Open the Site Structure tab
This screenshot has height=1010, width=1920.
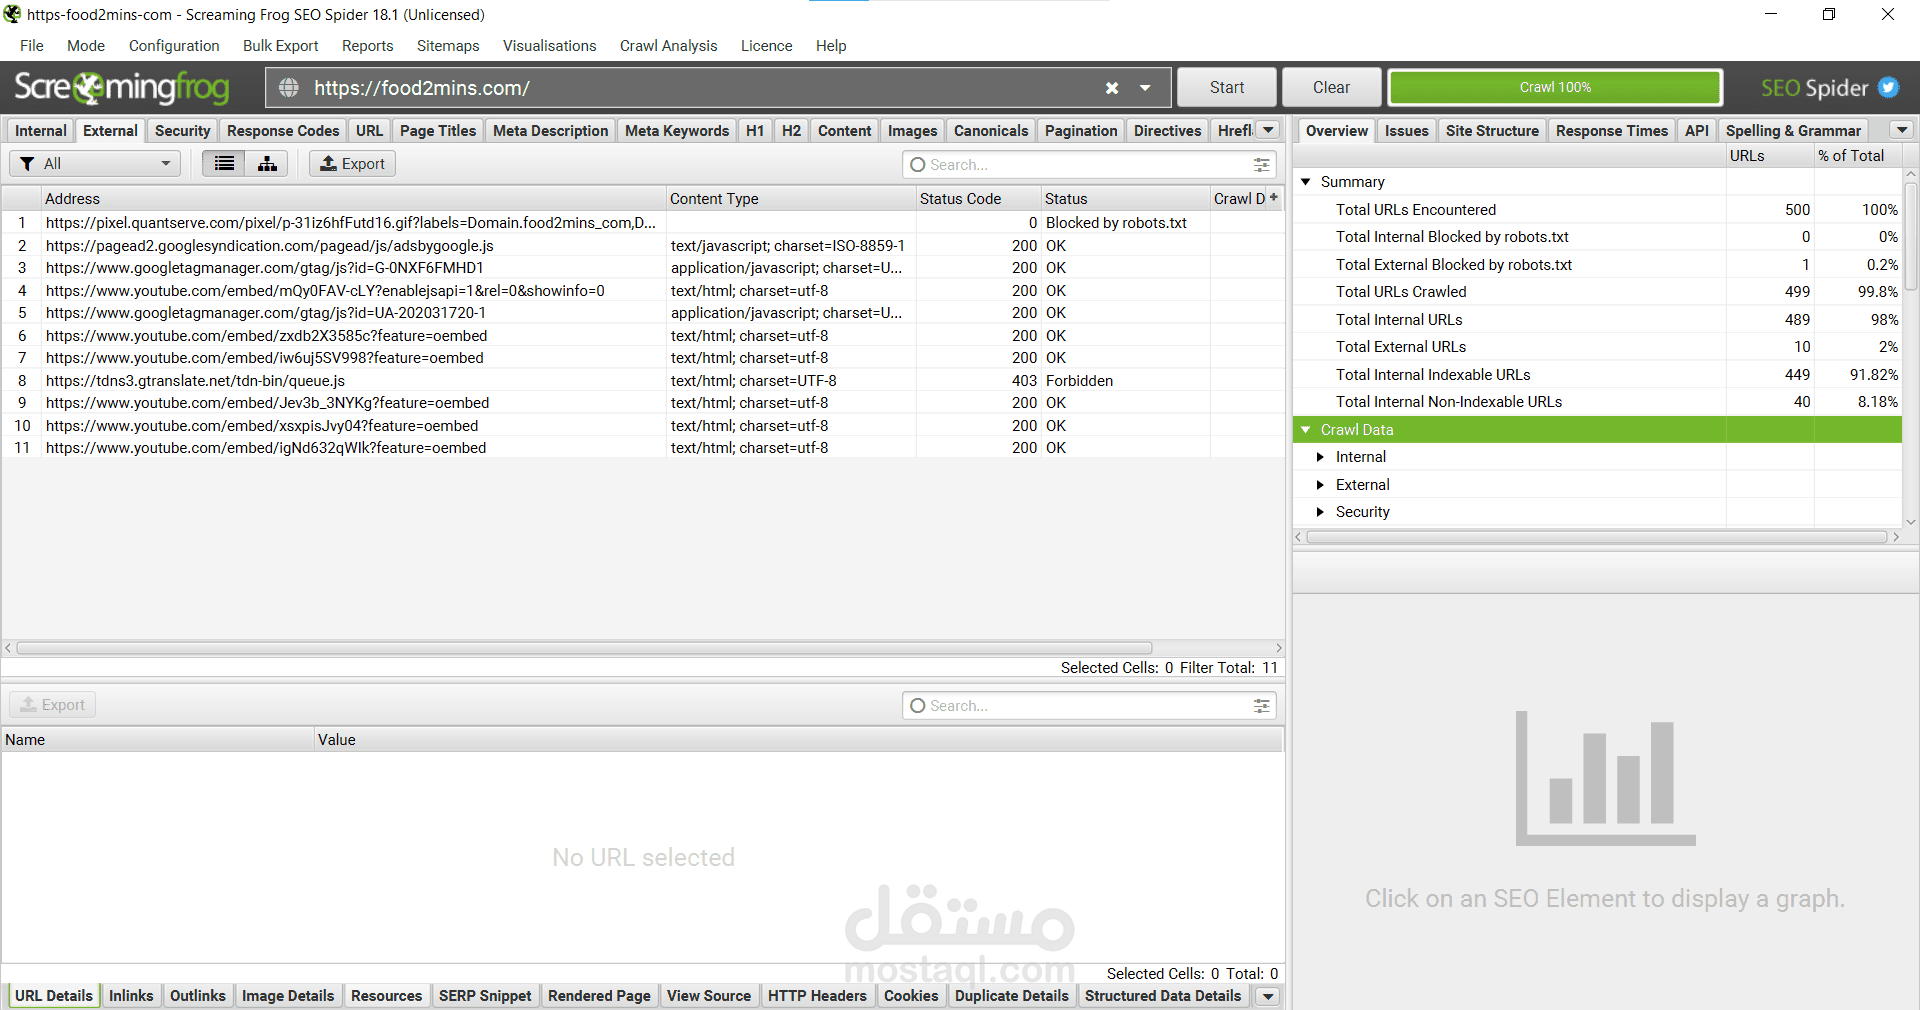1492,131
